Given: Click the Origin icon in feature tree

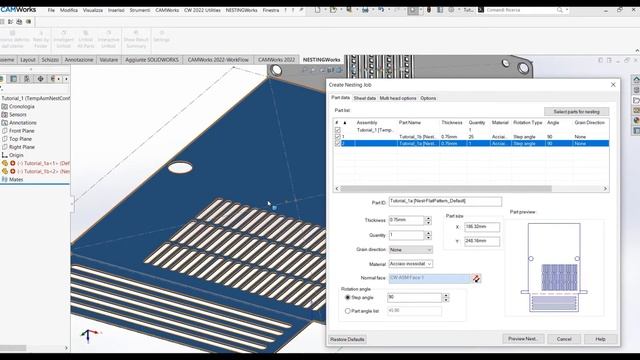Looking at the screenshot, I should 4,155.
